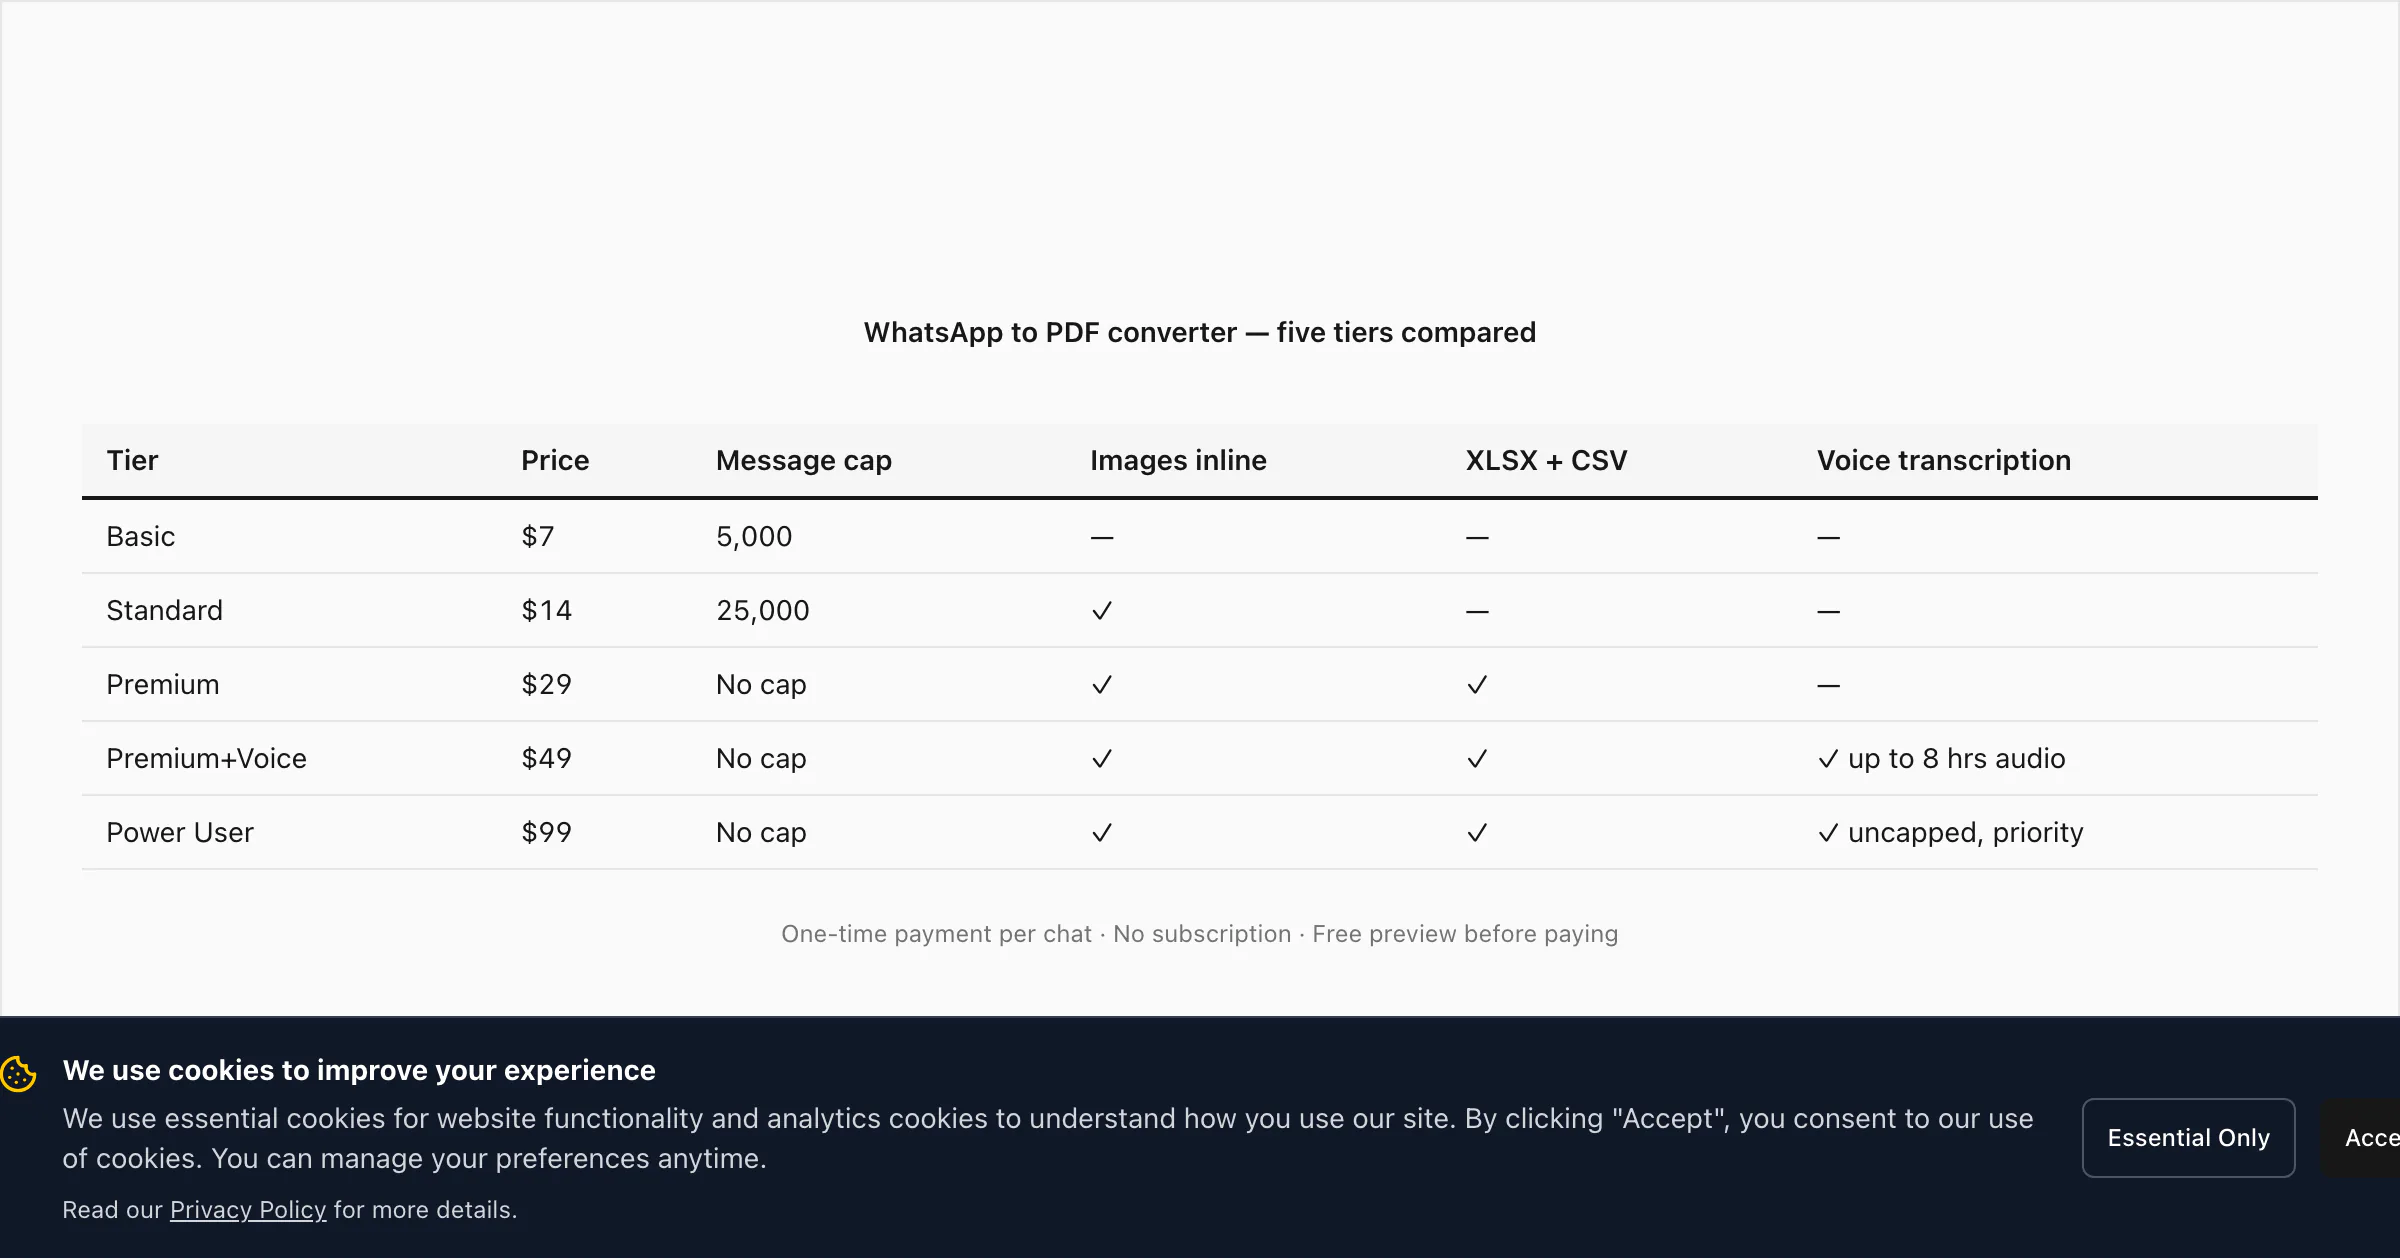Click the 5,000 message cap value

[754, 537]
